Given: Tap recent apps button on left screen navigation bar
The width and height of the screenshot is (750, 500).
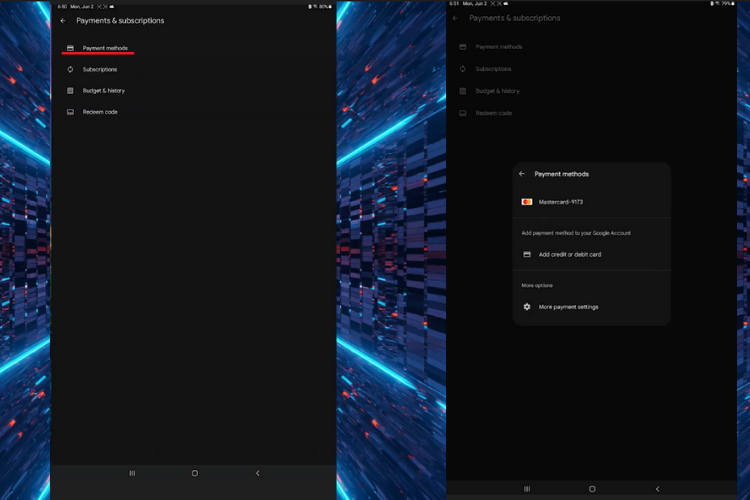Looking at the screenshot, I should click(132, 473).
